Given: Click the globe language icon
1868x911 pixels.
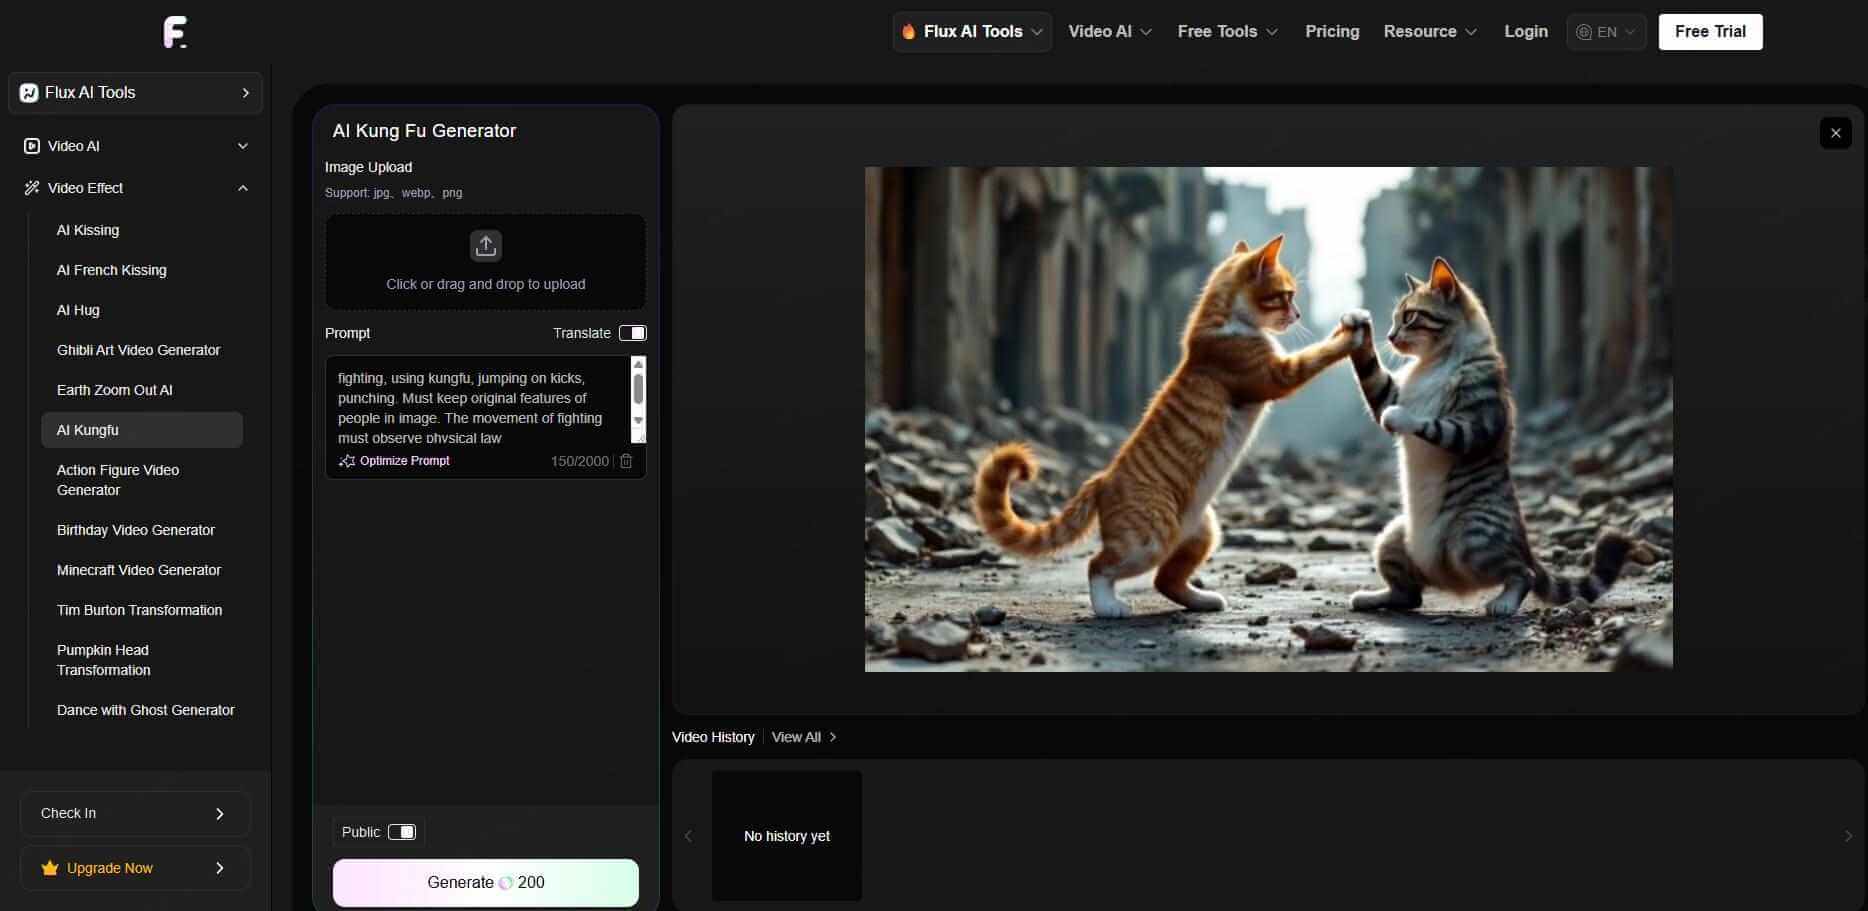Looking at the screenshot, I should [1584, 32].
